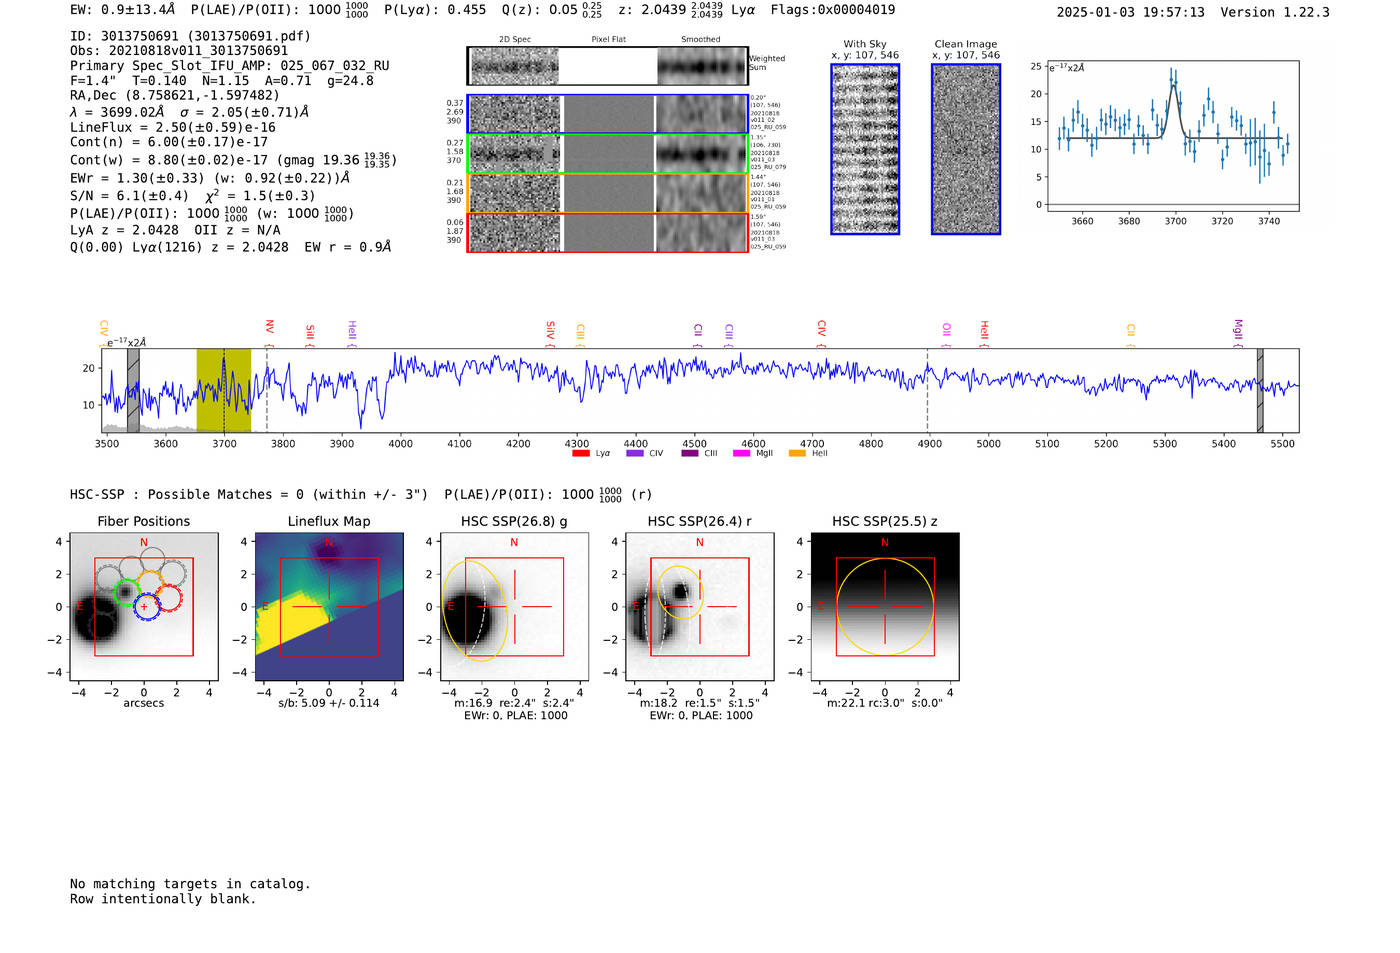This screenshot has width=1400, height=953.
Task: Click the MgII line marker above spectrum
Action: click(x=1238, y=333)
